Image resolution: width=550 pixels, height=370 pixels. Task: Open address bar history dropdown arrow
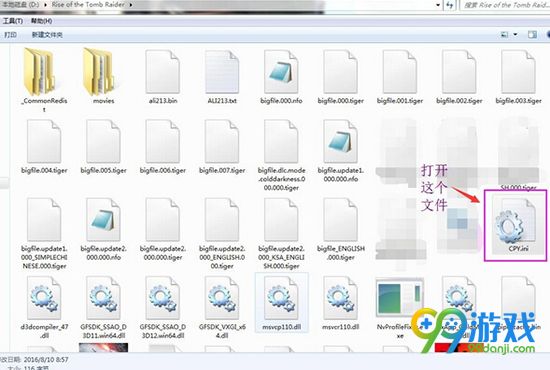point(438,5)
